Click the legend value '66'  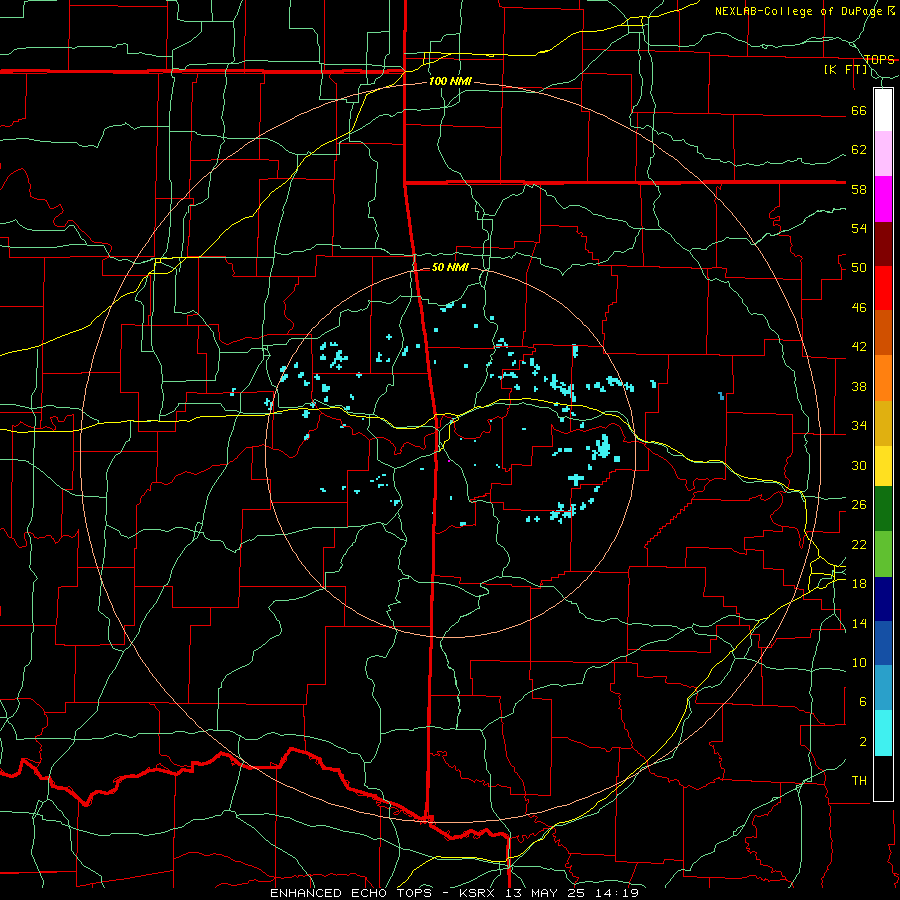[x=859, y=110]
